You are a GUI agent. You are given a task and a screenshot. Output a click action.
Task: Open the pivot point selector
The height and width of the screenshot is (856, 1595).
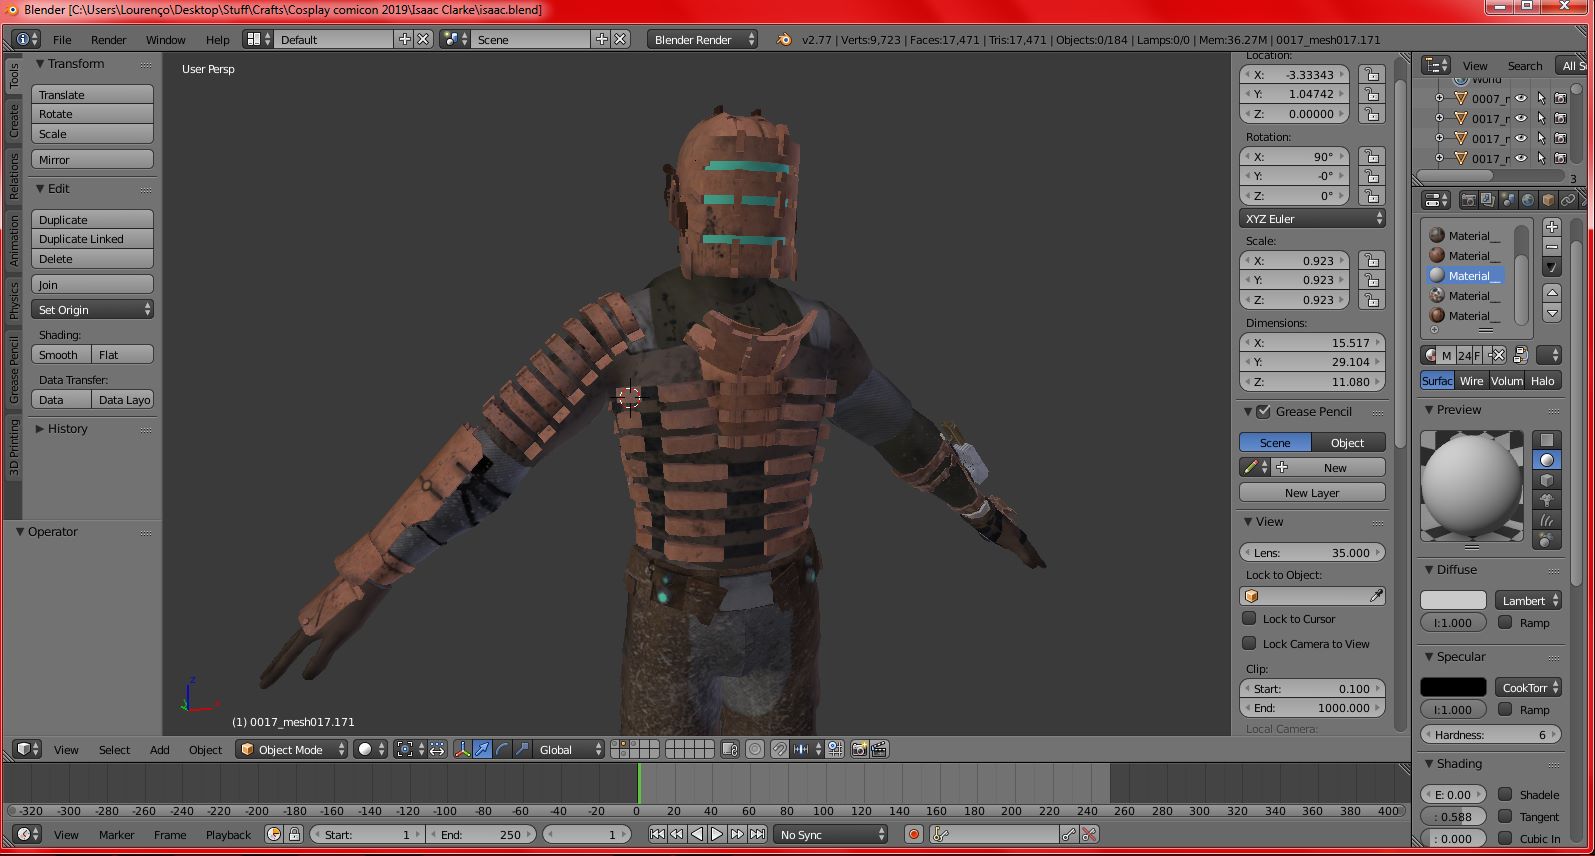pos(411,749)
